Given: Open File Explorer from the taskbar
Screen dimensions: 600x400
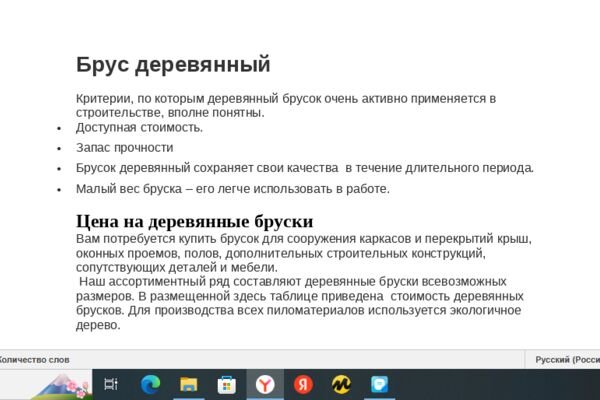Looking at the screenshot, I should 189,384.
